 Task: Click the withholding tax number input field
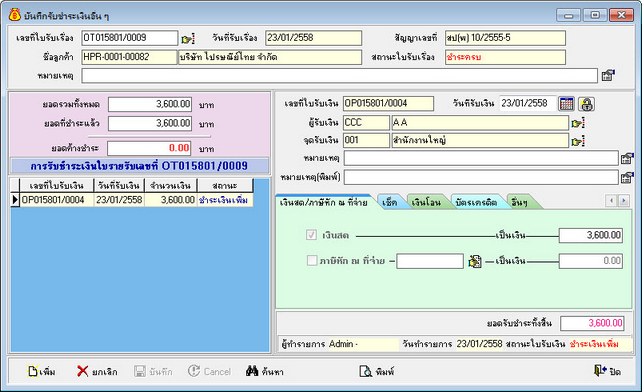click(x=430, y=261)
